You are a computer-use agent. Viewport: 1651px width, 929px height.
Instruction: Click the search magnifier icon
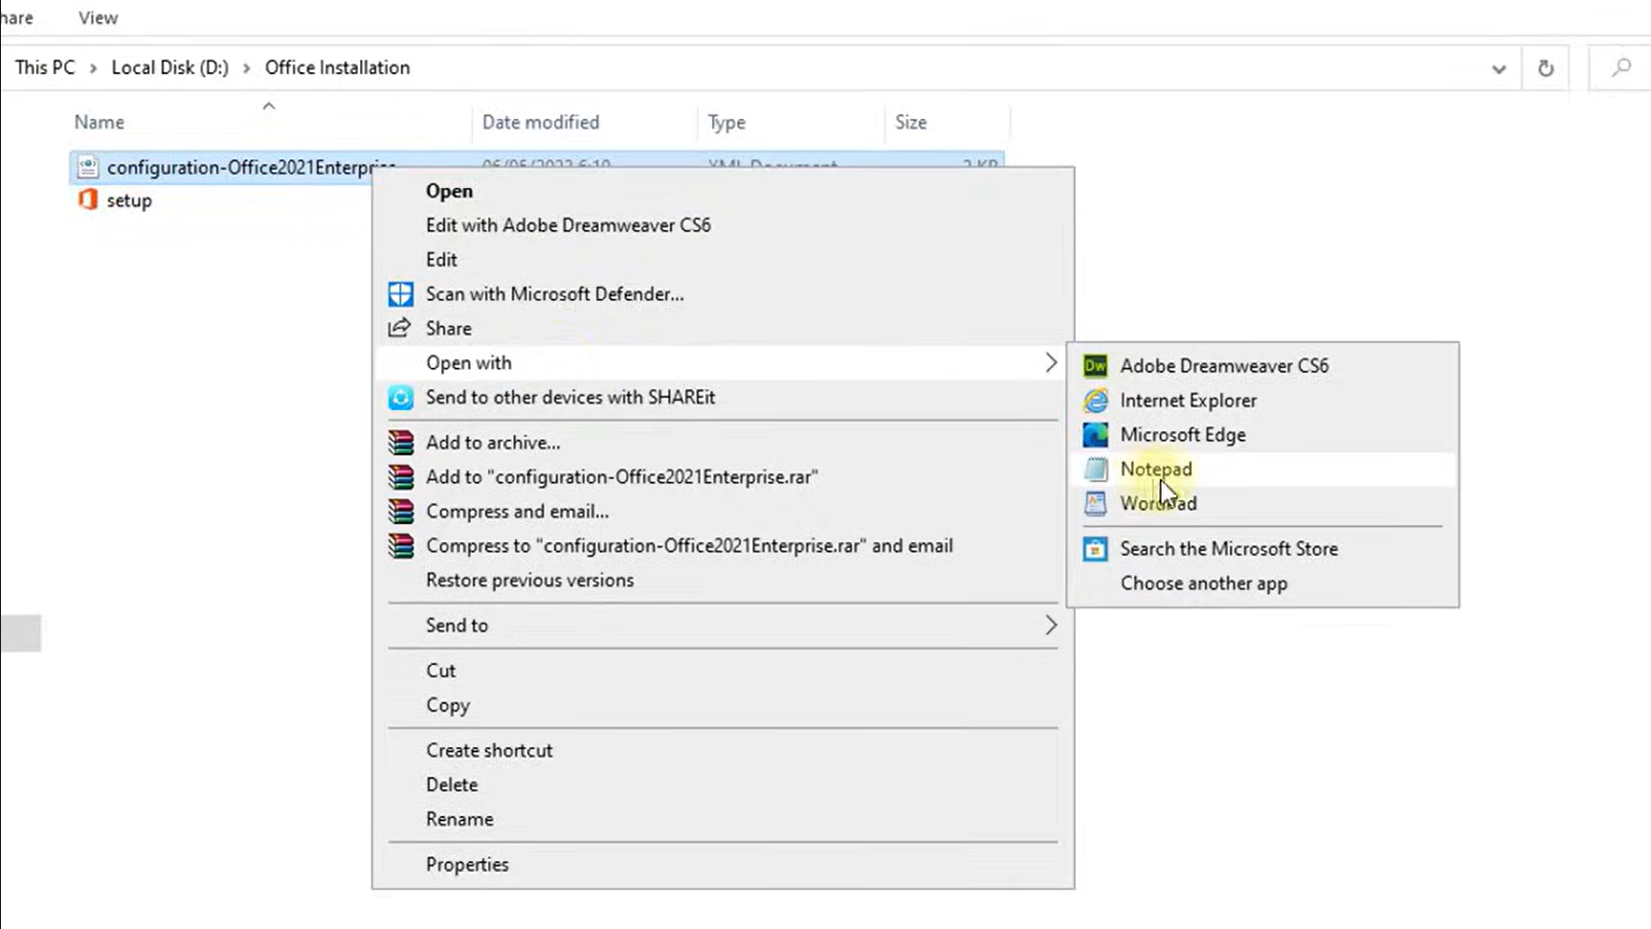point(1621,68)
